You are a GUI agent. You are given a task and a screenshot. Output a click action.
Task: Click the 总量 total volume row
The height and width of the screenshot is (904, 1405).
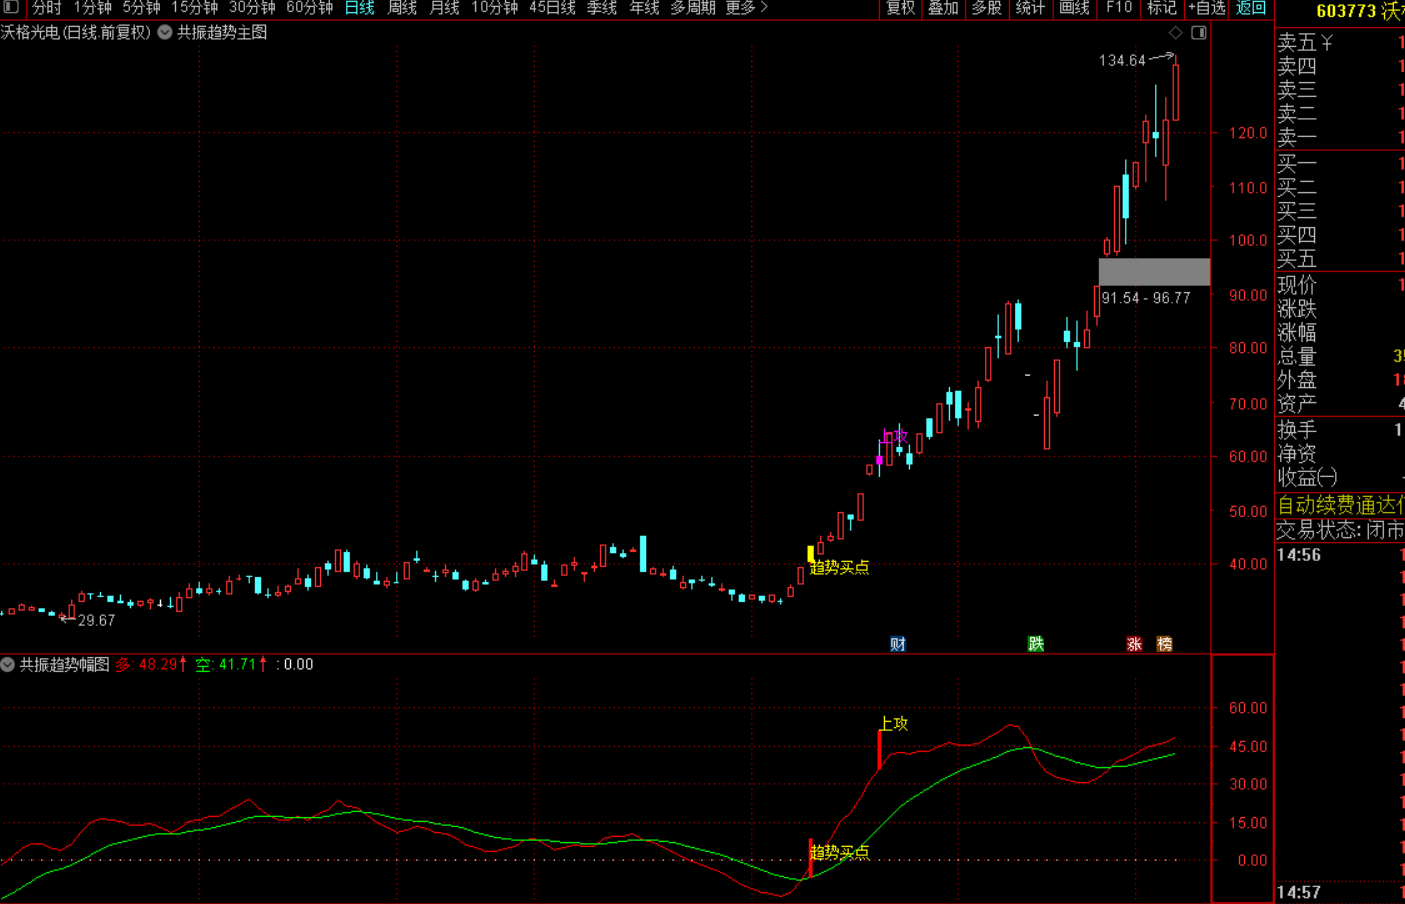point(1340,356)
